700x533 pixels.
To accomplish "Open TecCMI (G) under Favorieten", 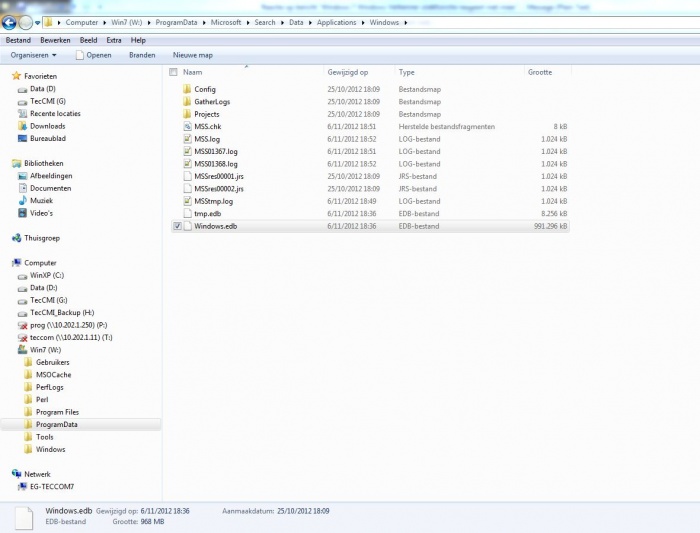I will (x=48, y=101).
